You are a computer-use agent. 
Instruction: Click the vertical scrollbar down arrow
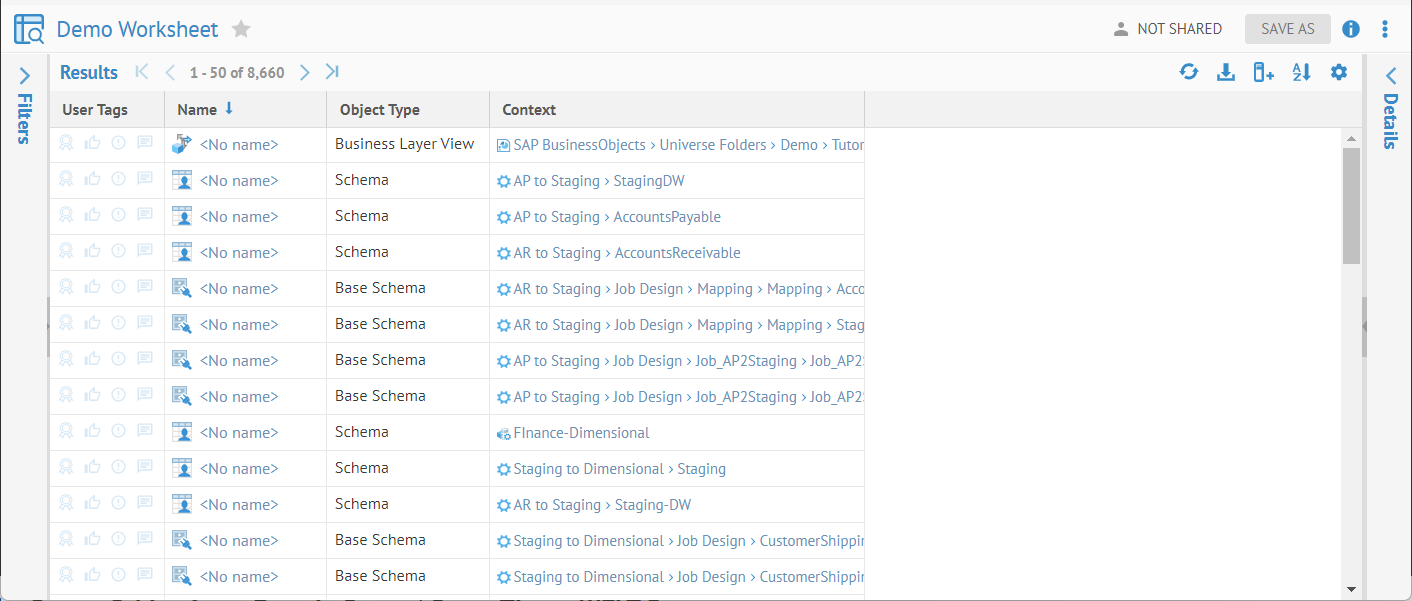[x=1351, y=589]
